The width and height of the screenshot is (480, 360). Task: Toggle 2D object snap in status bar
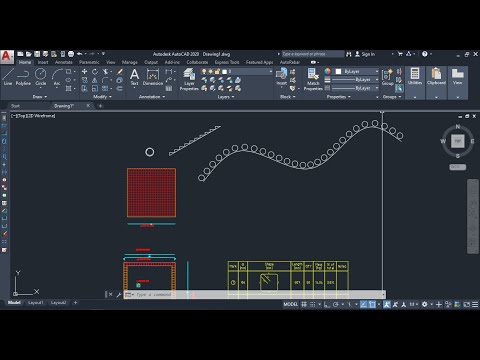372,304
